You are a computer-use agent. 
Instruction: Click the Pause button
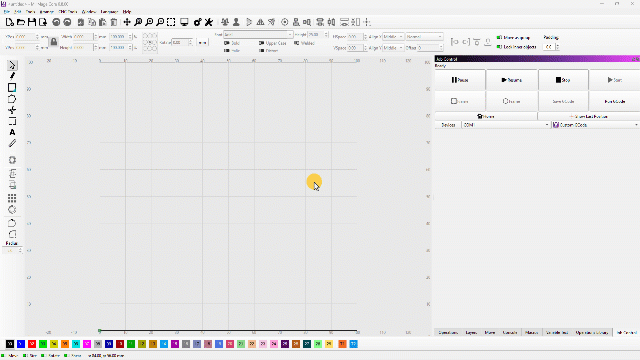point(460,80)
